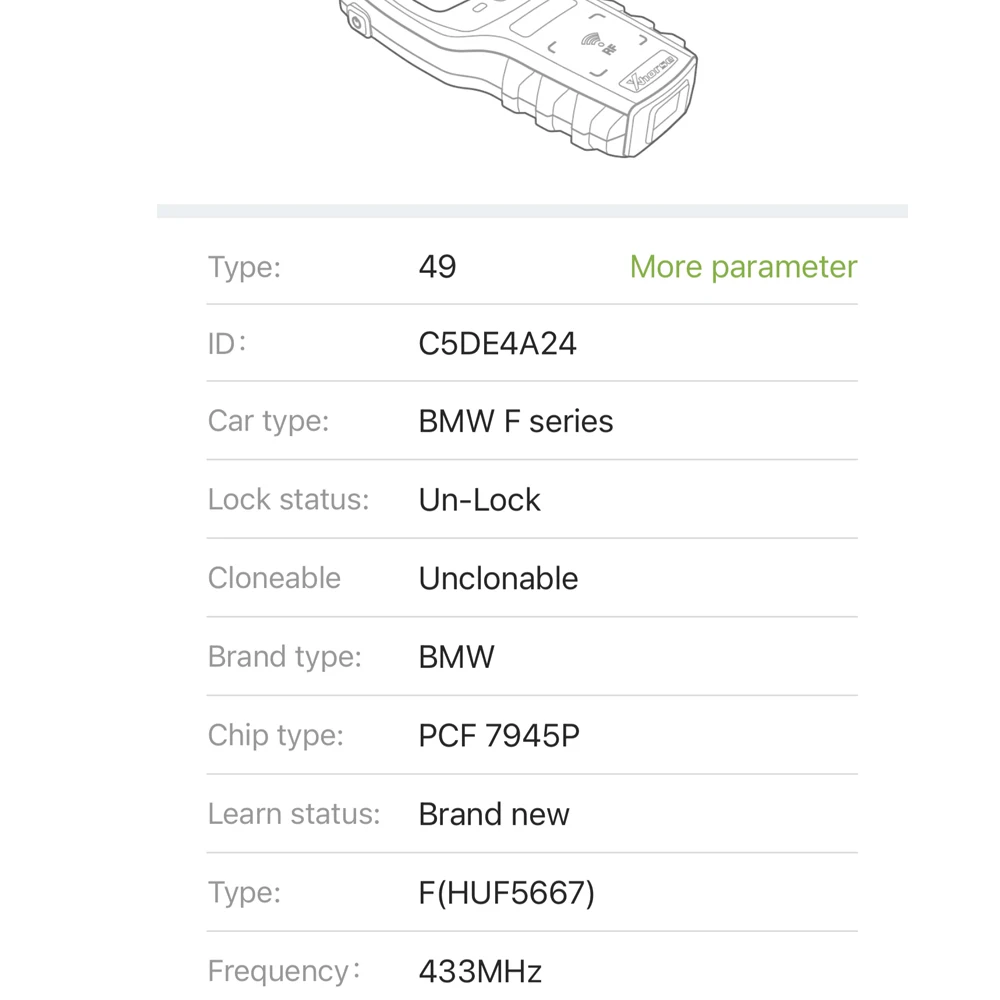Click the Brand type label

(284, 657)
